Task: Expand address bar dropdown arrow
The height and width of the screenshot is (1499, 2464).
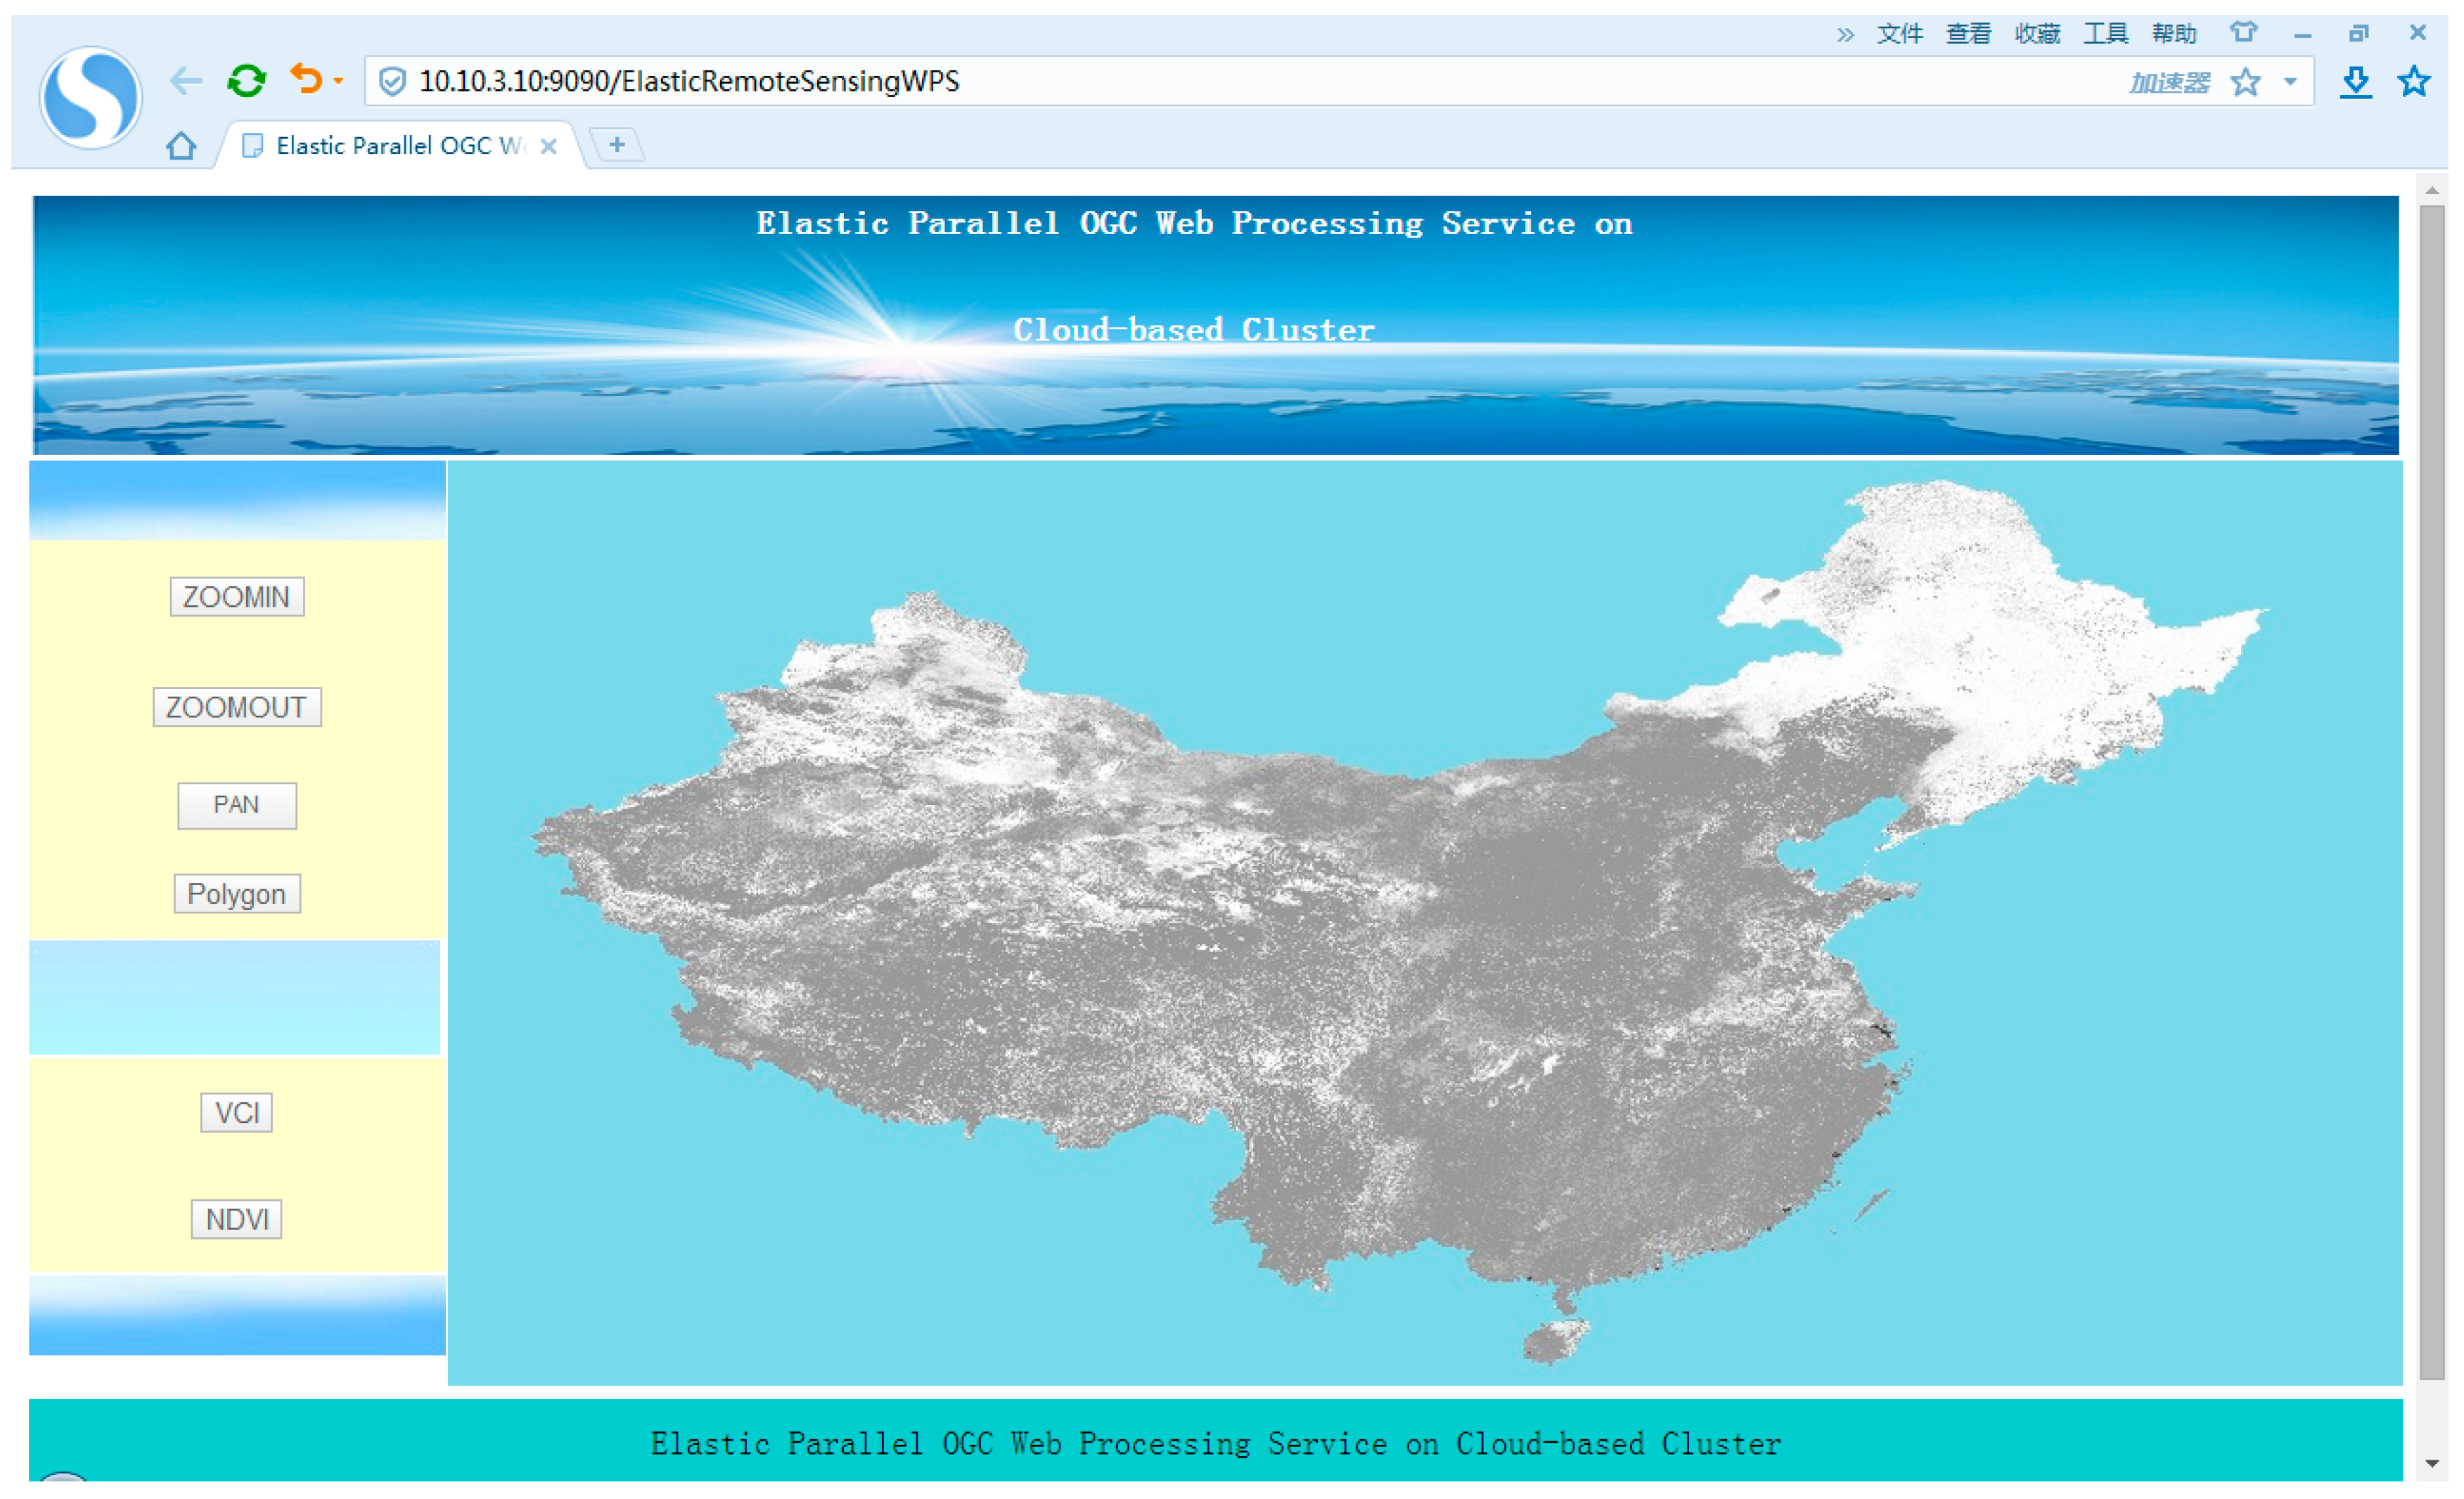Action: tap(2291, 82)
